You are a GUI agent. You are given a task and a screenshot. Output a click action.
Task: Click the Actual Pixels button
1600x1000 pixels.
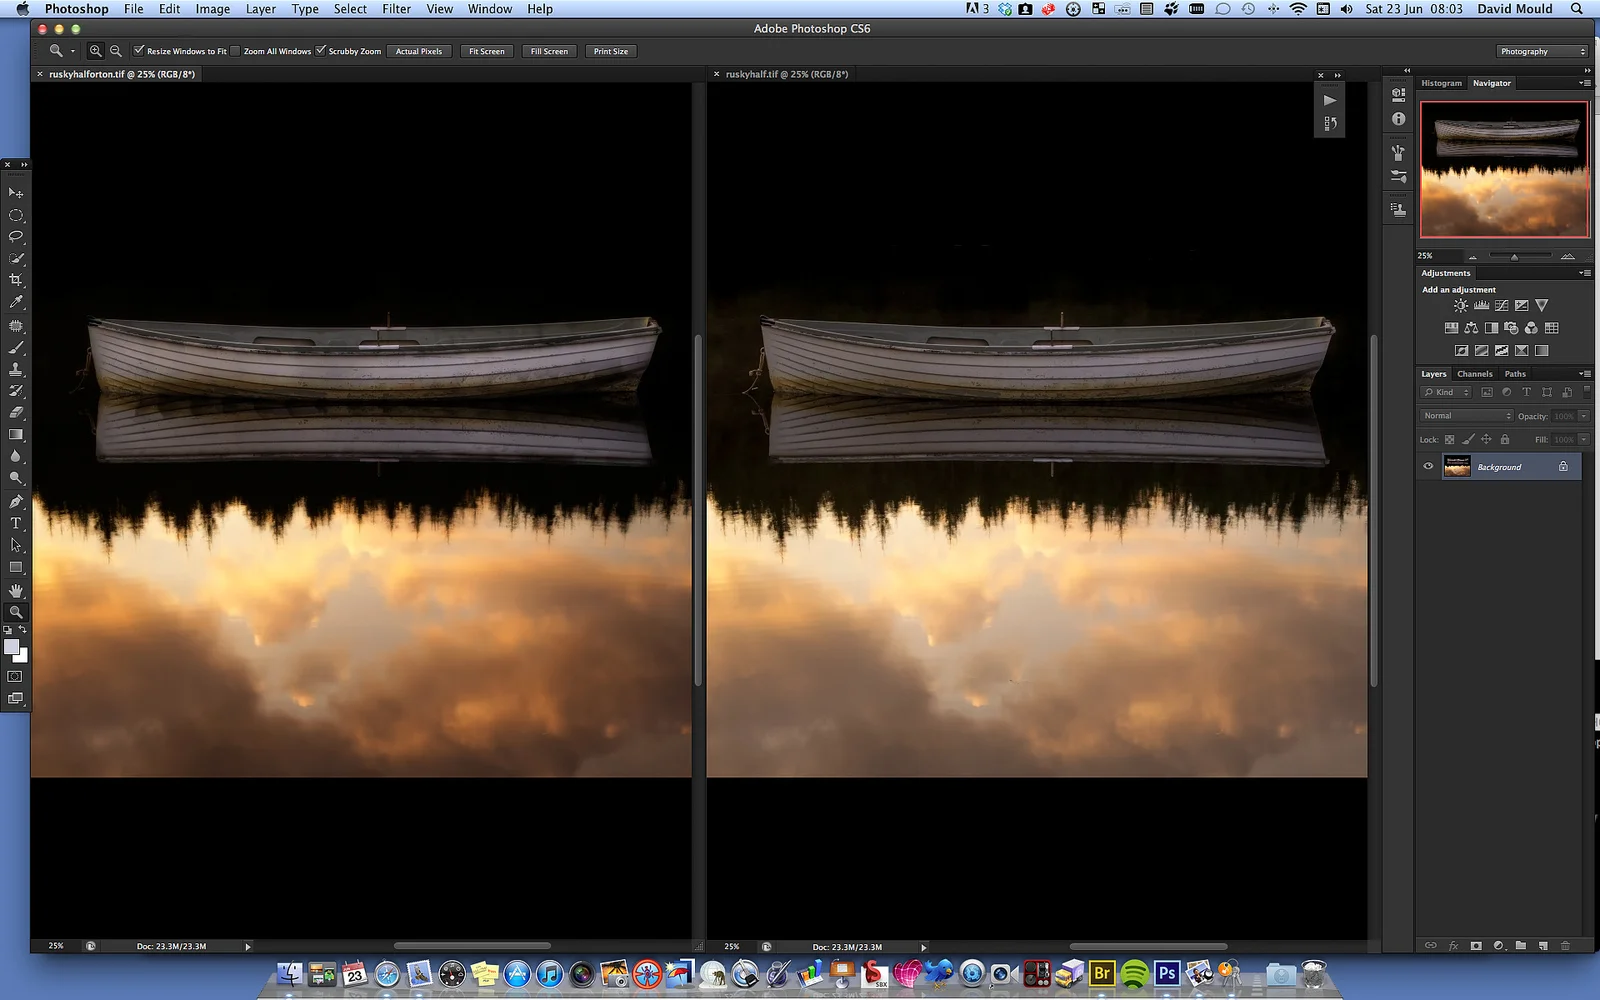click(x=419, y=51)
